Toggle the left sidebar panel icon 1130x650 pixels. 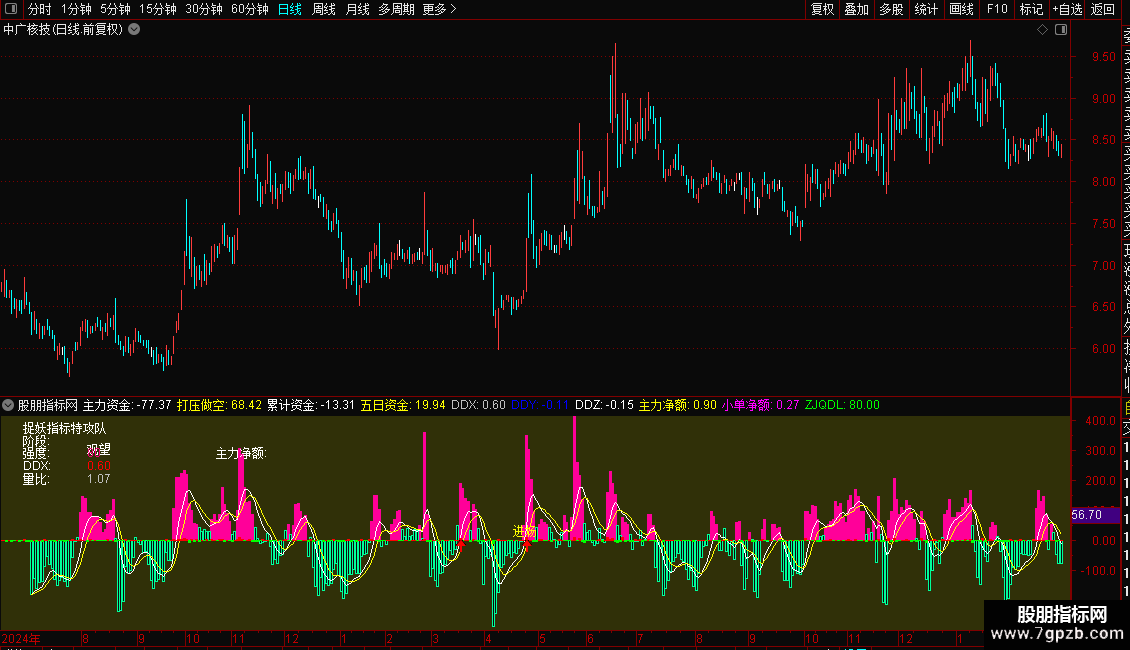(x=10, y=10)
